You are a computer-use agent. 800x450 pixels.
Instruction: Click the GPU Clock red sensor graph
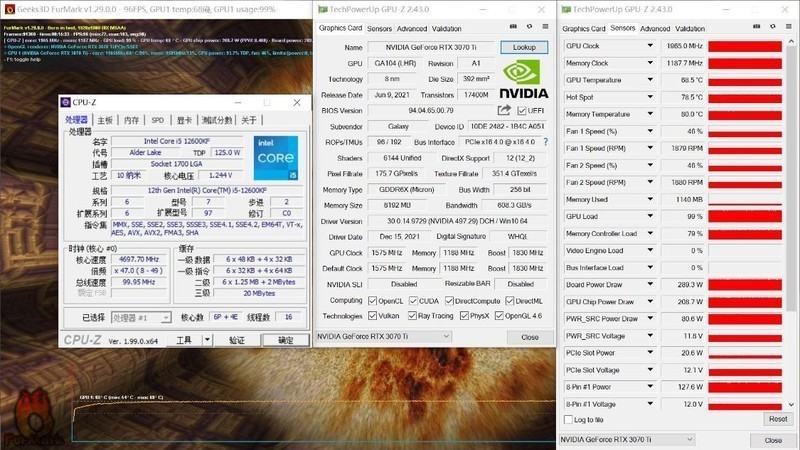pyautogui.click(x=745, y=46)
